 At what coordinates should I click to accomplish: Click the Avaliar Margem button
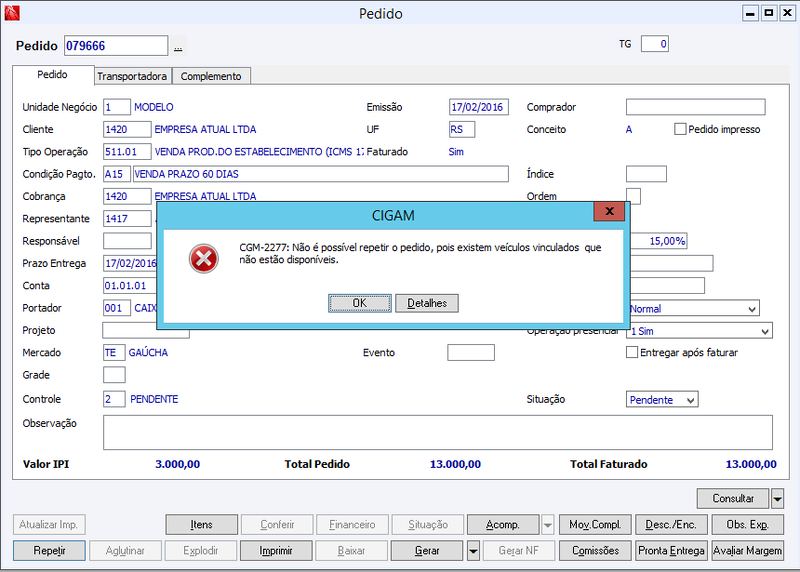point(747,551)
